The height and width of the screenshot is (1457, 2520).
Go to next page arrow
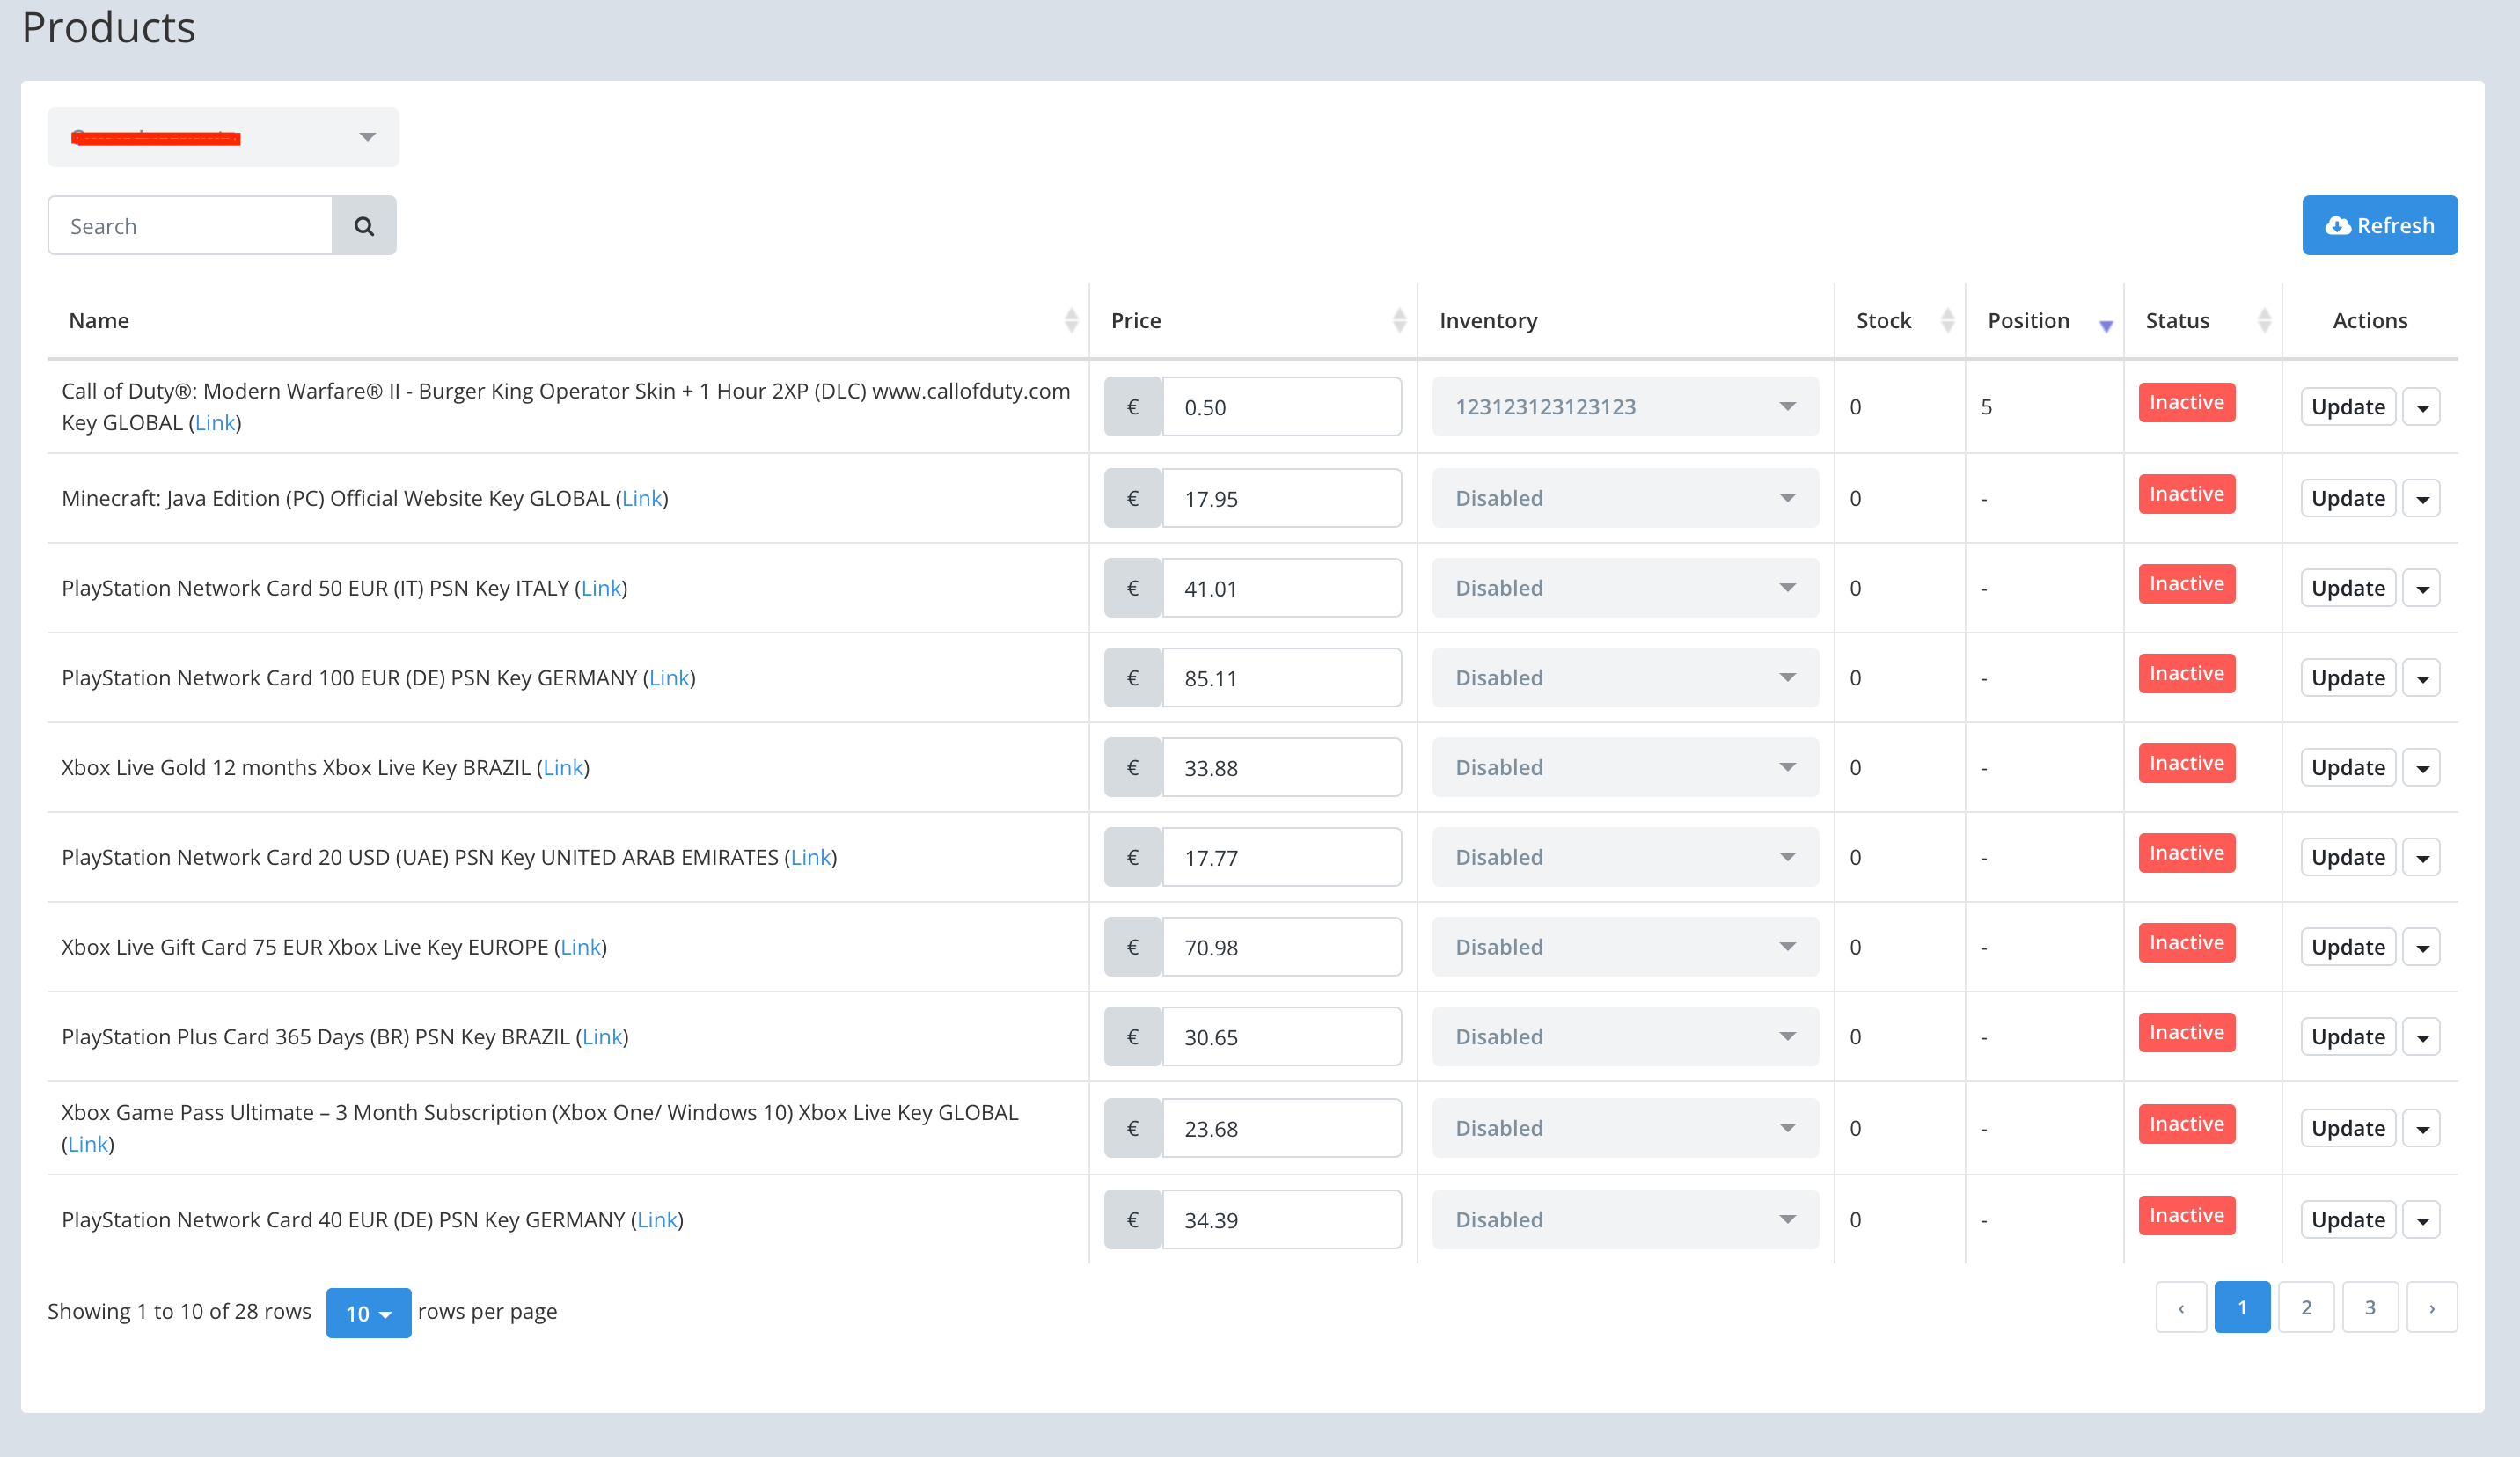(x=2432, y=1307)
